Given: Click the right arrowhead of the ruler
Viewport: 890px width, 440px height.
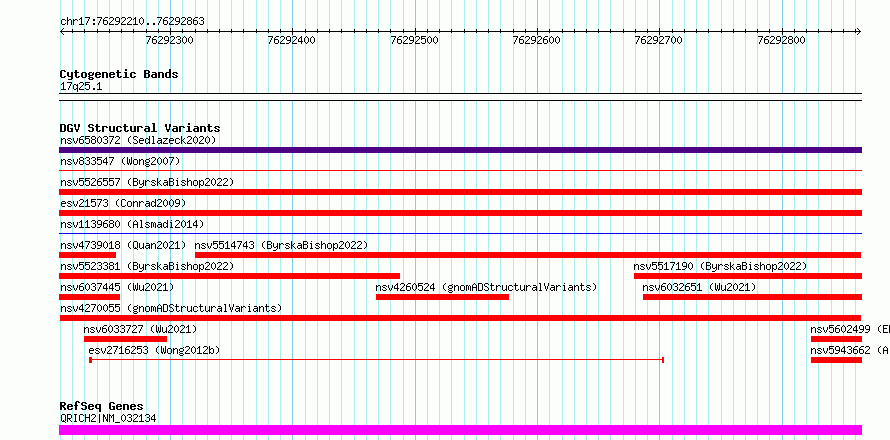Looking at the screenshot, I should (x=859, y=32).
